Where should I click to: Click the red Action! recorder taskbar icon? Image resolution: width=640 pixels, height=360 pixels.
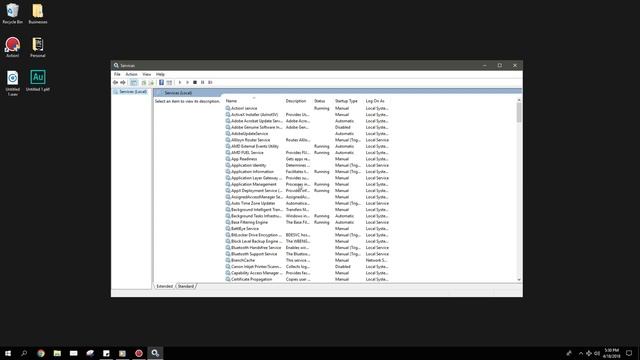point(139,353)
